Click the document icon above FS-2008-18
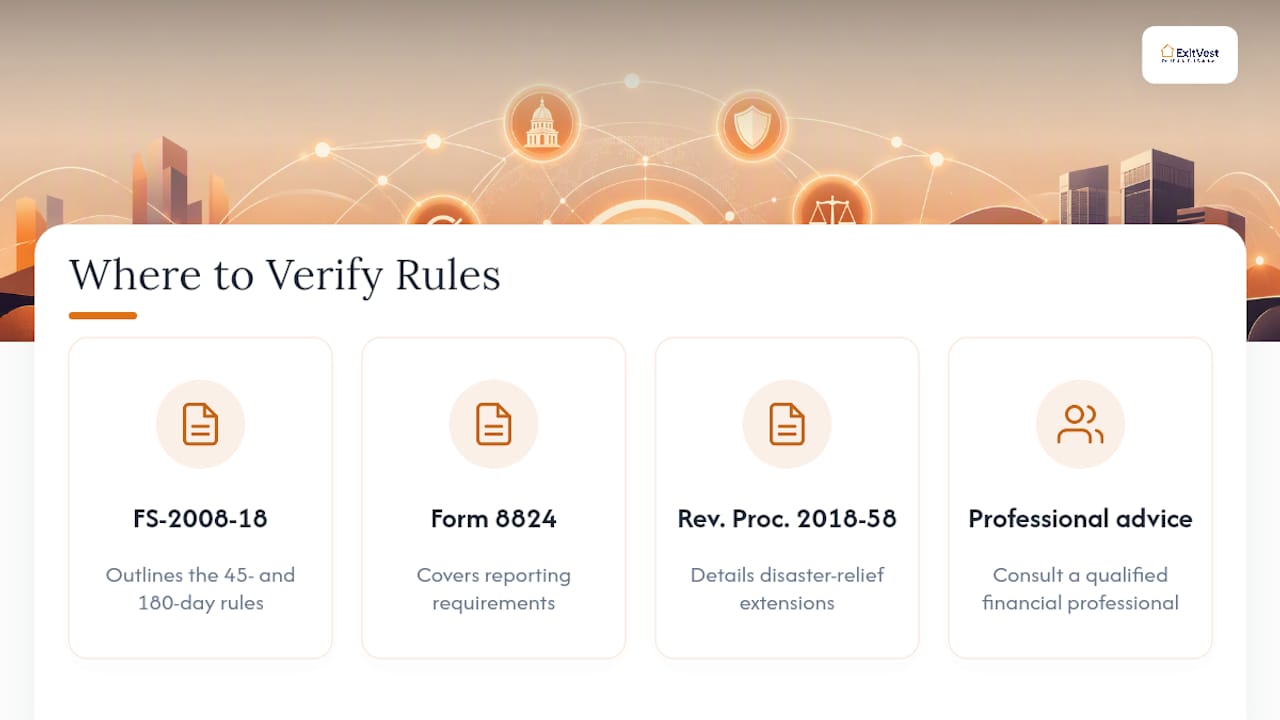The image size is (1280, 720). click(200, 424)
